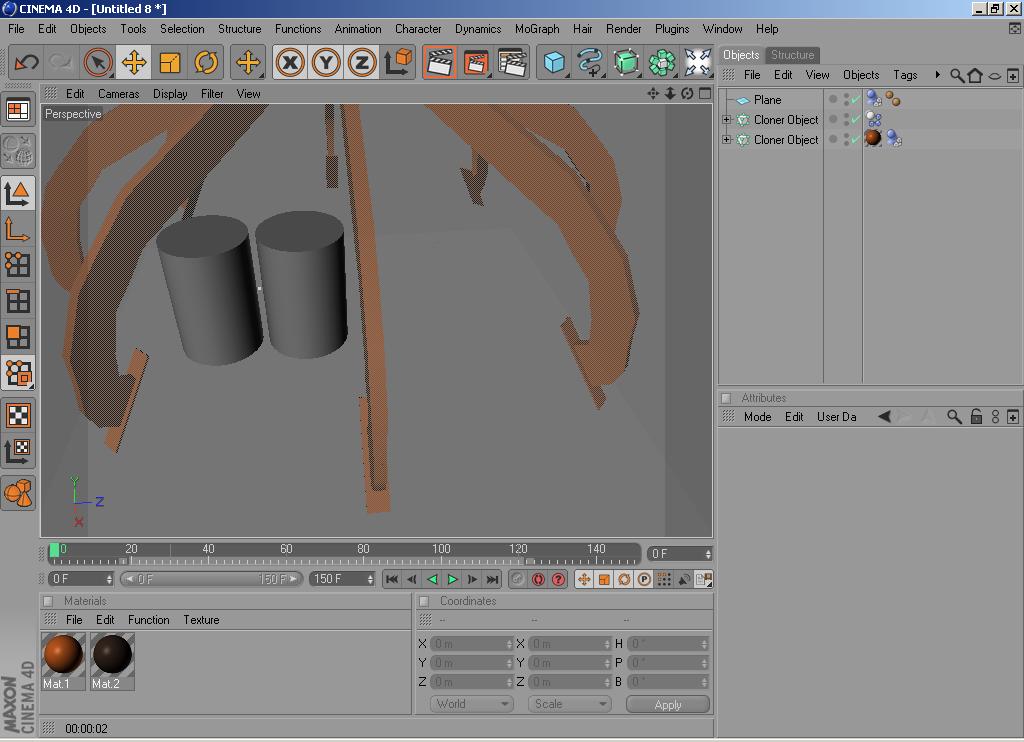Viewport: 1024px width, 742px height.
Task: Open the Scale dropdown in Coordinates
Action: [569, 704]
